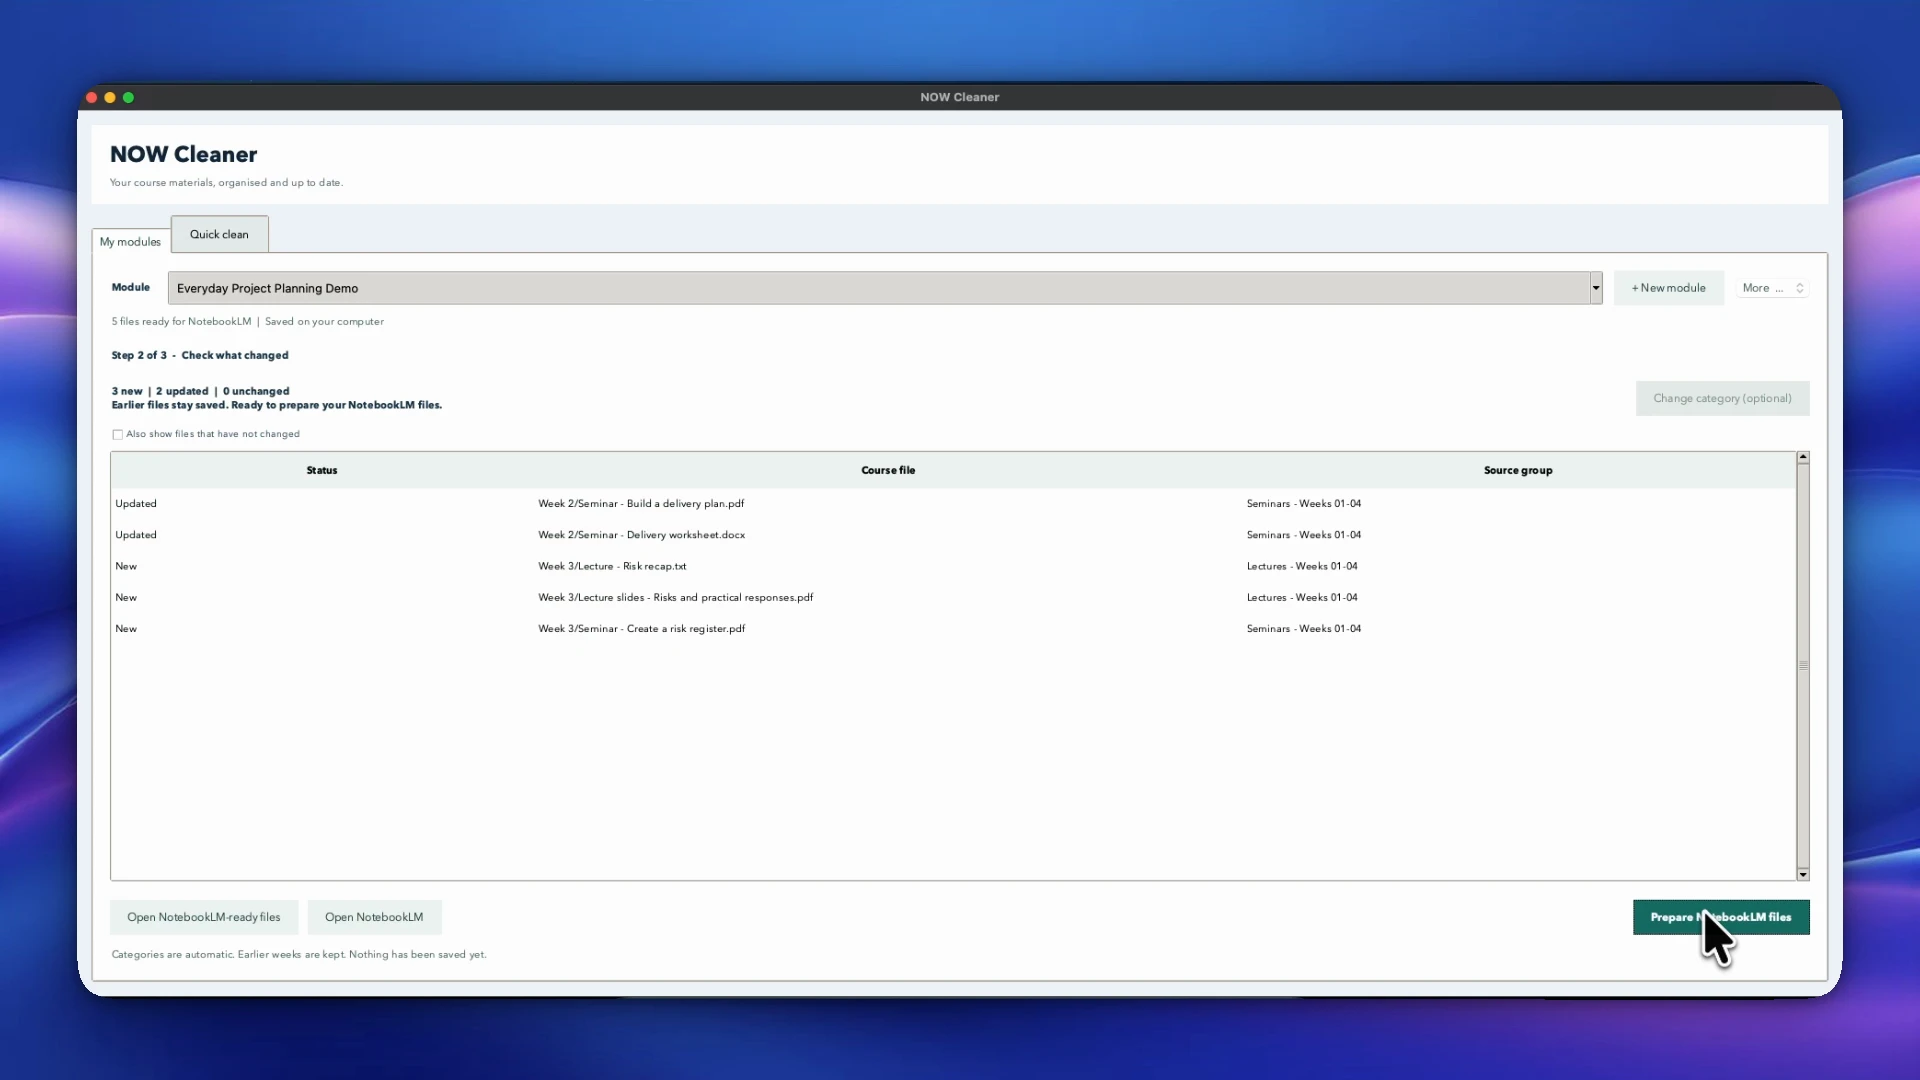Click Prepare NotebookLM files button
The image size is (1920, 1080).
1721,917
